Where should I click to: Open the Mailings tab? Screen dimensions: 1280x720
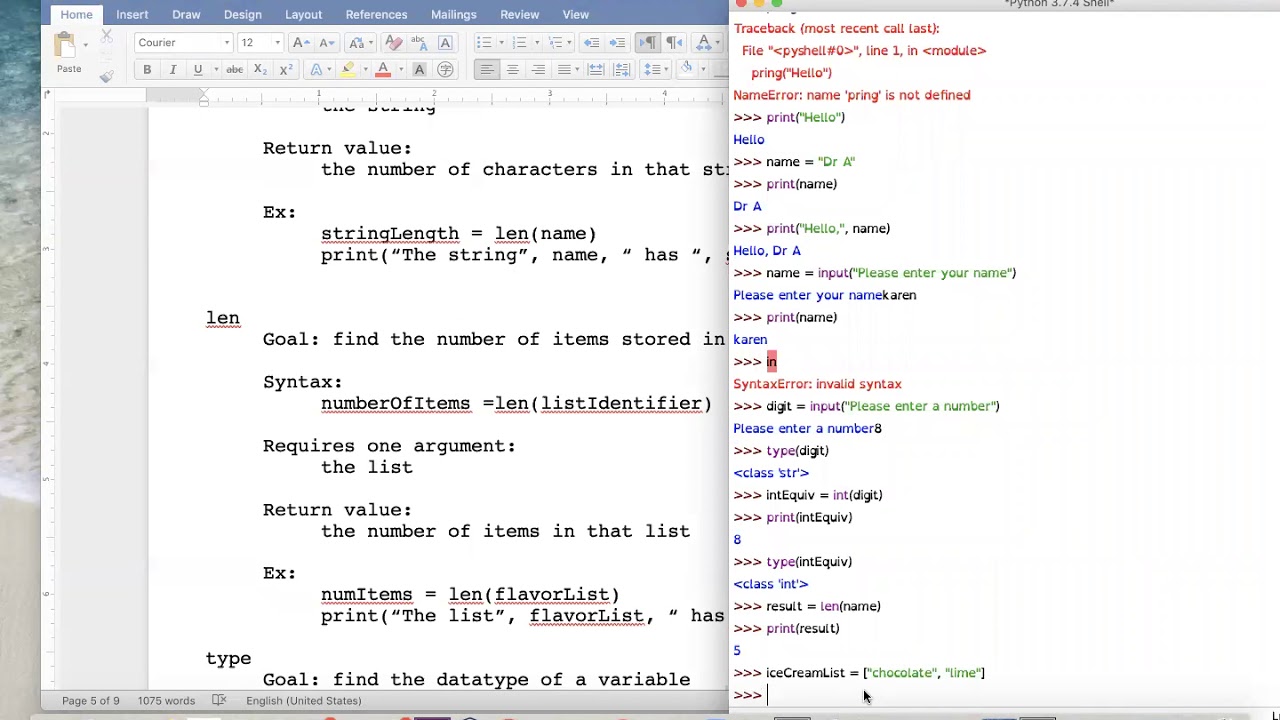point(453,14)
